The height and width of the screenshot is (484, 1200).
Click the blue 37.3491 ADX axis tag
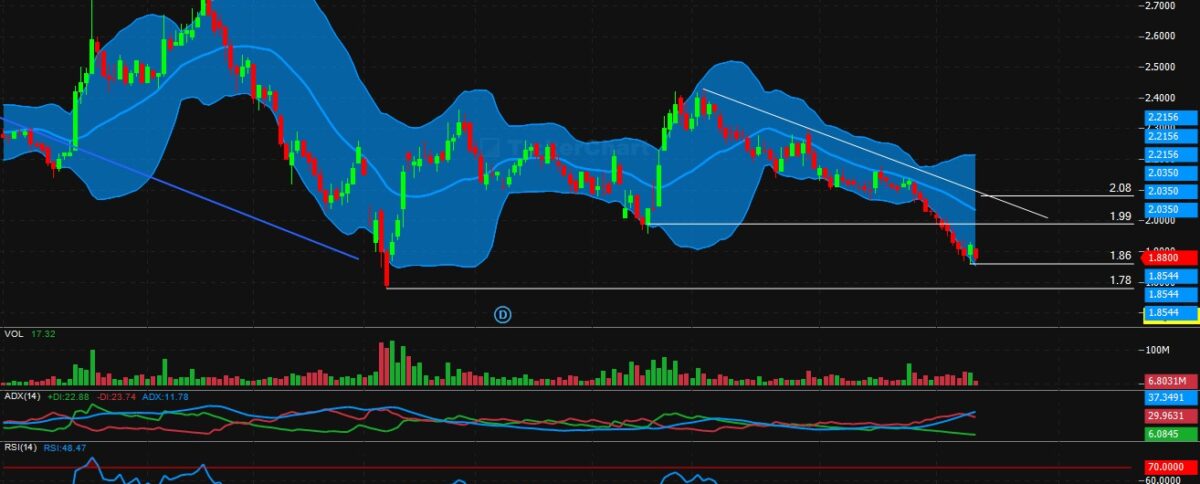(x=1167, y=397)
